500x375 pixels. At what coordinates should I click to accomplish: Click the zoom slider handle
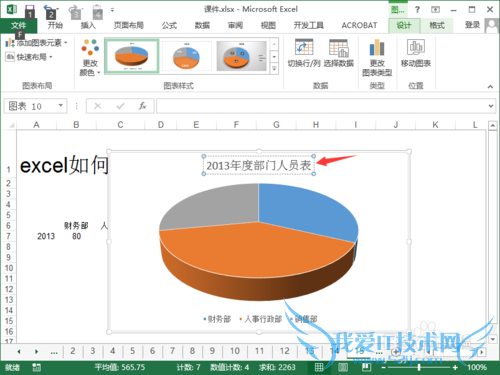[x=419, y=367]
